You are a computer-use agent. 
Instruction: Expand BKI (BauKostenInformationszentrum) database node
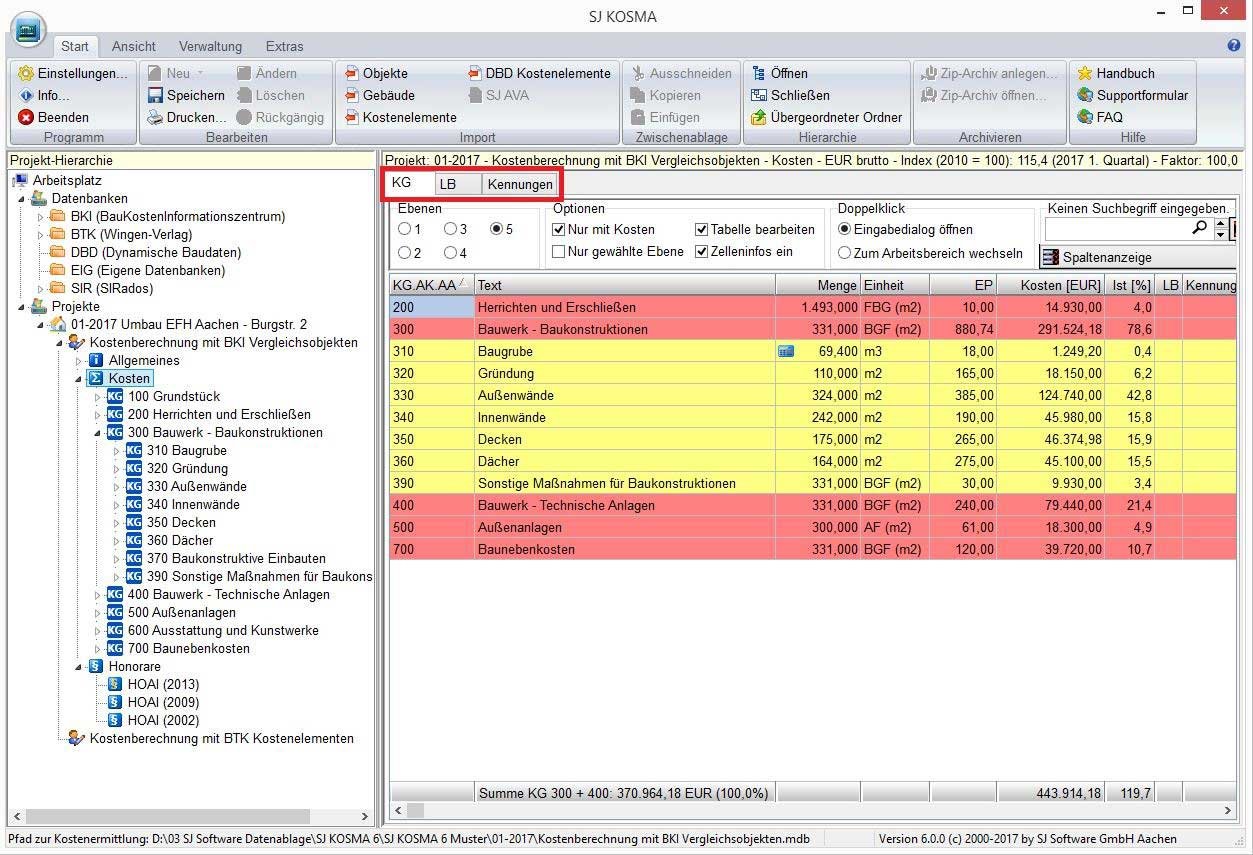40,216
